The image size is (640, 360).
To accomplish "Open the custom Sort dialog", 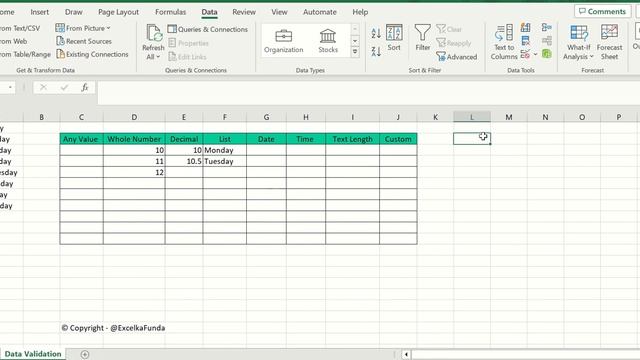I will pyautogui.click(x=394, y=38).
